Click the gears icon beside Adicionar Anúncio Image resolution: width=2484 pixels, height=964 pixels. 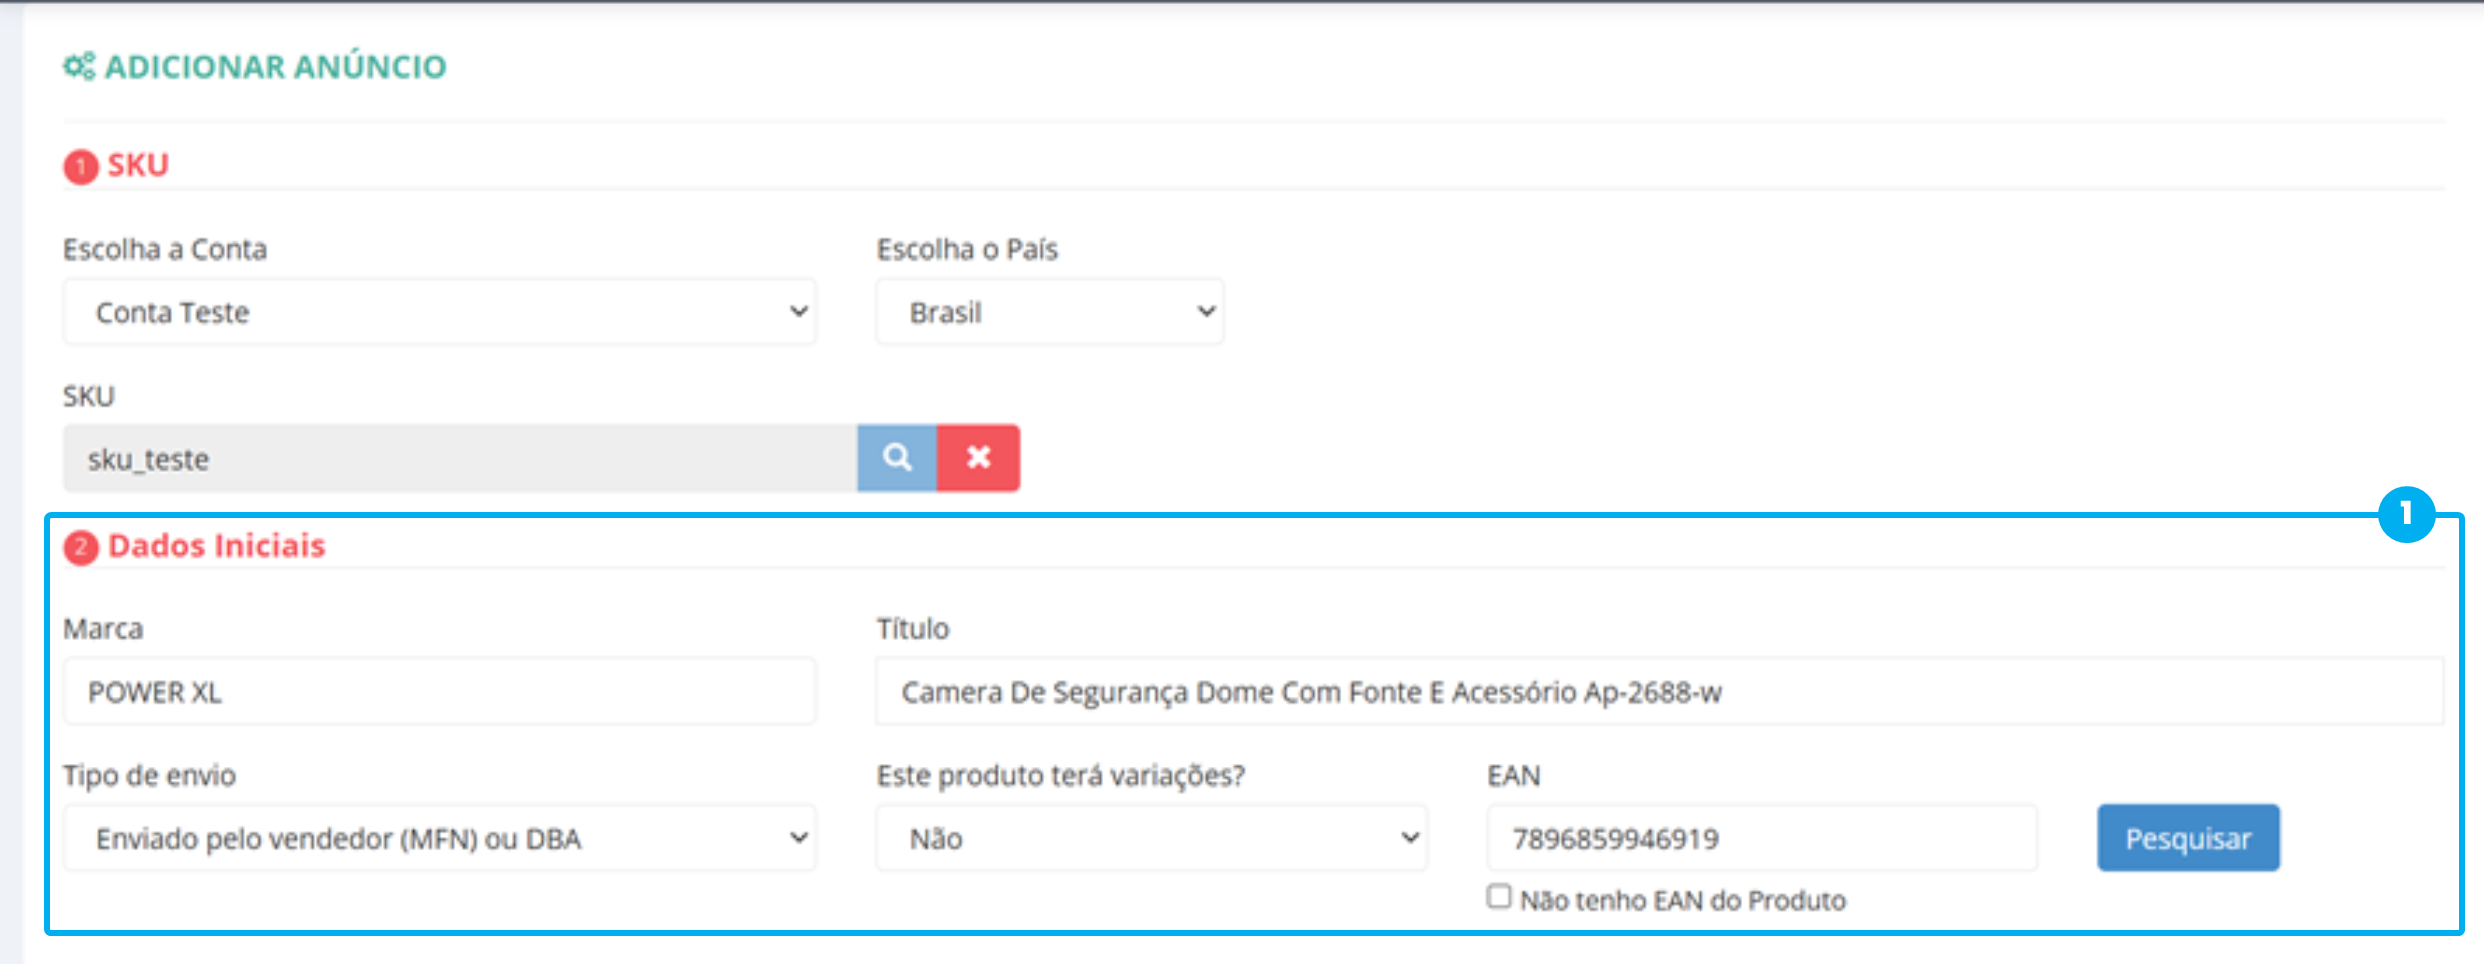(x=79, y=67)
